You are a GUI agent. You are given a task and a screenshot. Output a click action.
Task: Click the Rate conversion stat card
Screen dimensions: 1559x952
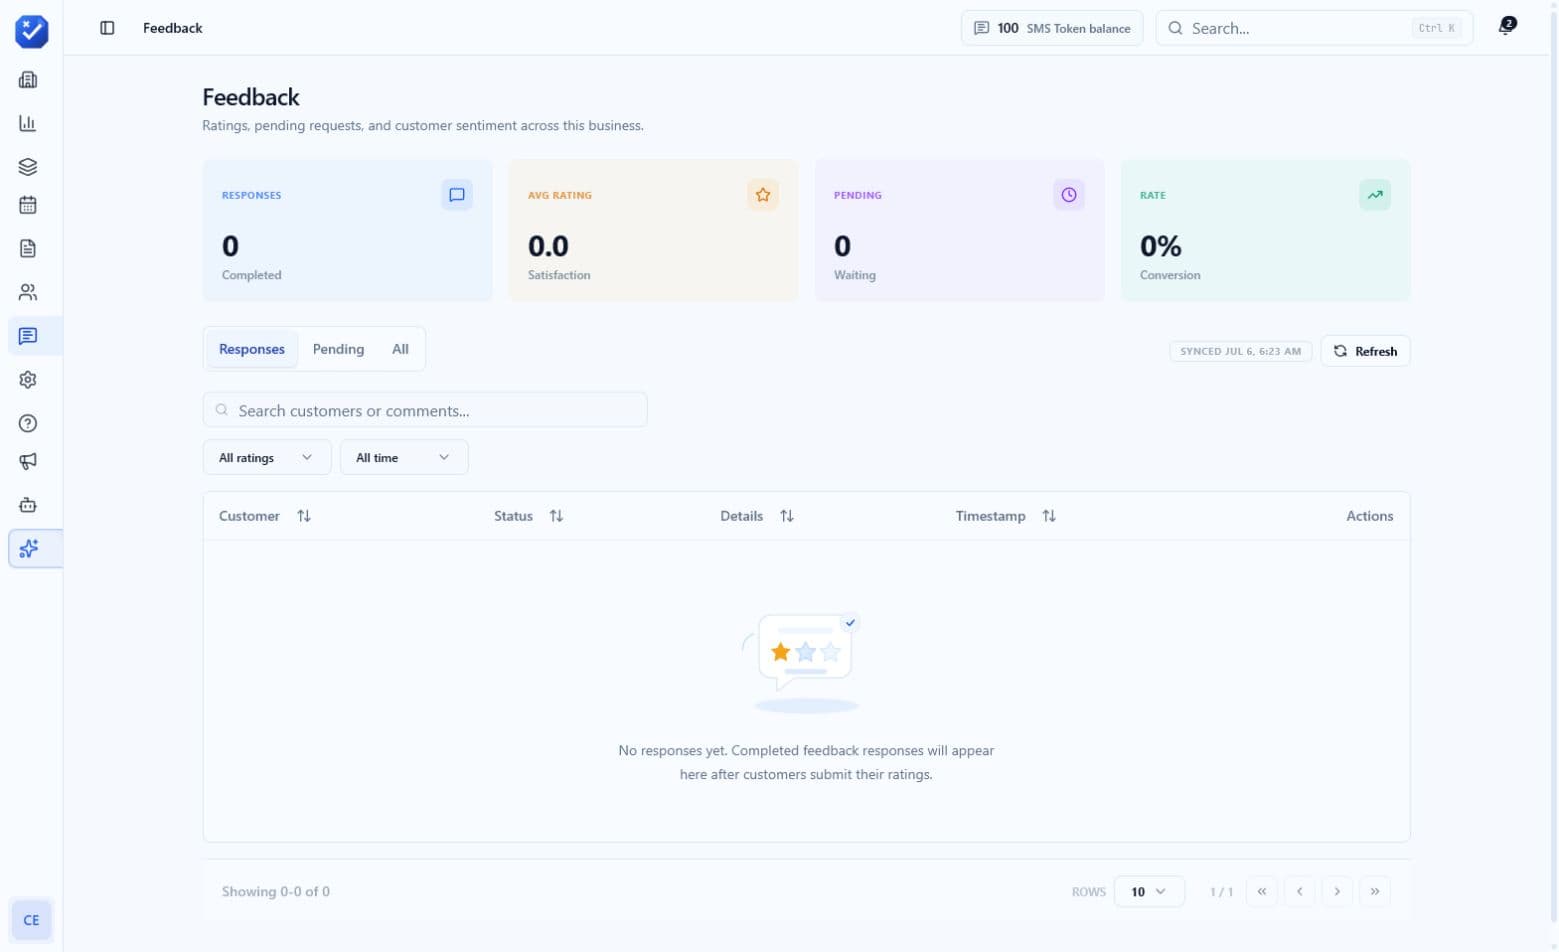pos(1265,230)
